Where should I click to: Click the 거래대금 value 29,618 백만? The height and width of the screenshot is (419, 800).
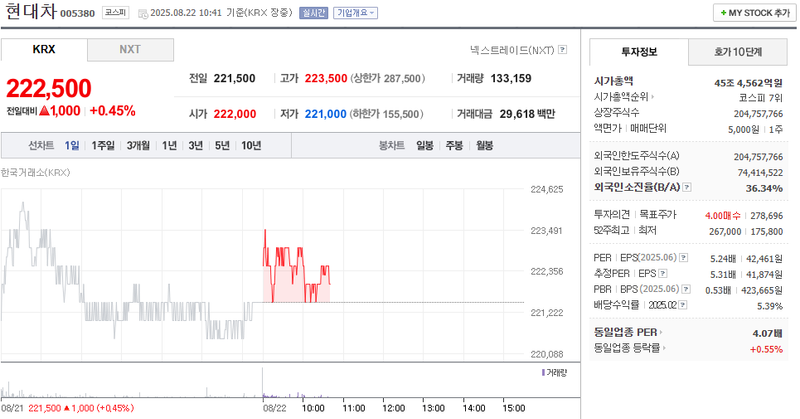pos(527,114)
